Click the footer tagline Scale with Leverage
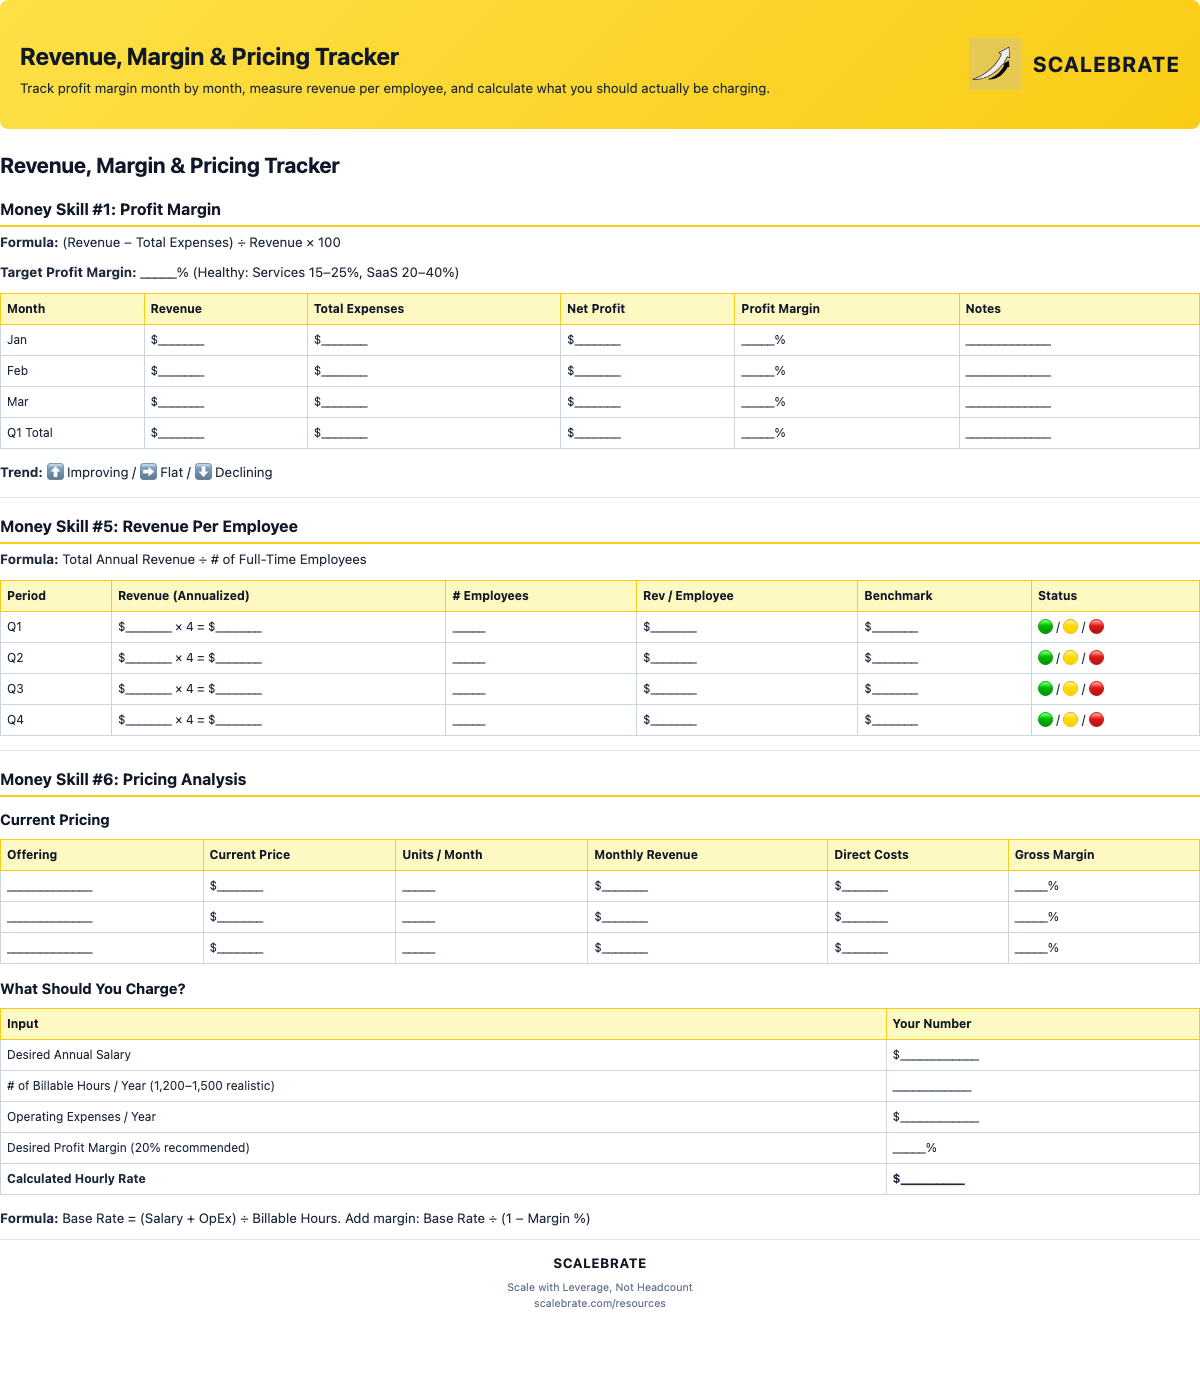Image resolution: width=1200 pixels, height=1400 pixels. tap(600, 1287)
